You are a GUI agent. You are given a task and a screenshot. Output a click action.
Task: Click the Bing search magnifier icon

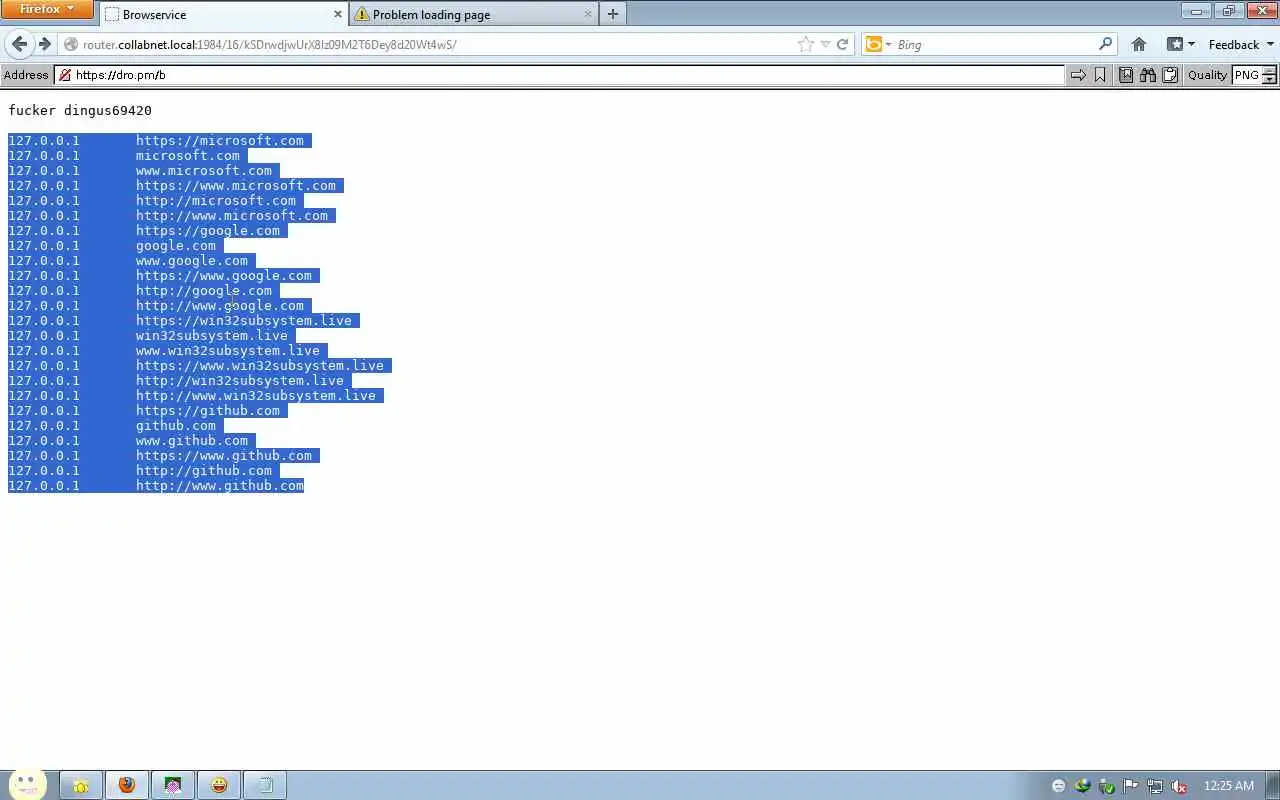pos(1105,44)
